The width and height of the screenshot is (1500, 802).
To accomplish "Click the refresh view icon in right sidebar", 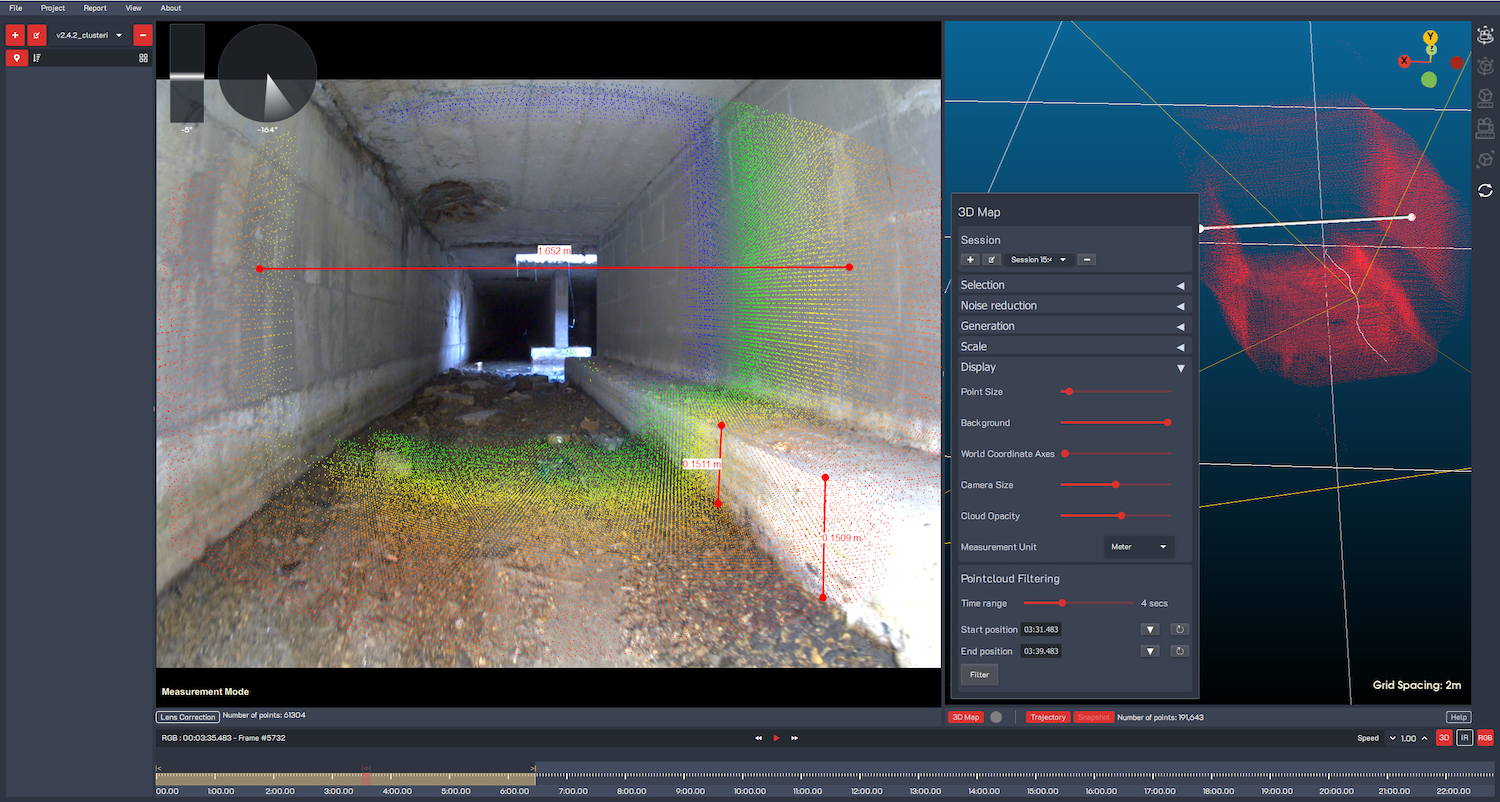I will point(1485,190).
